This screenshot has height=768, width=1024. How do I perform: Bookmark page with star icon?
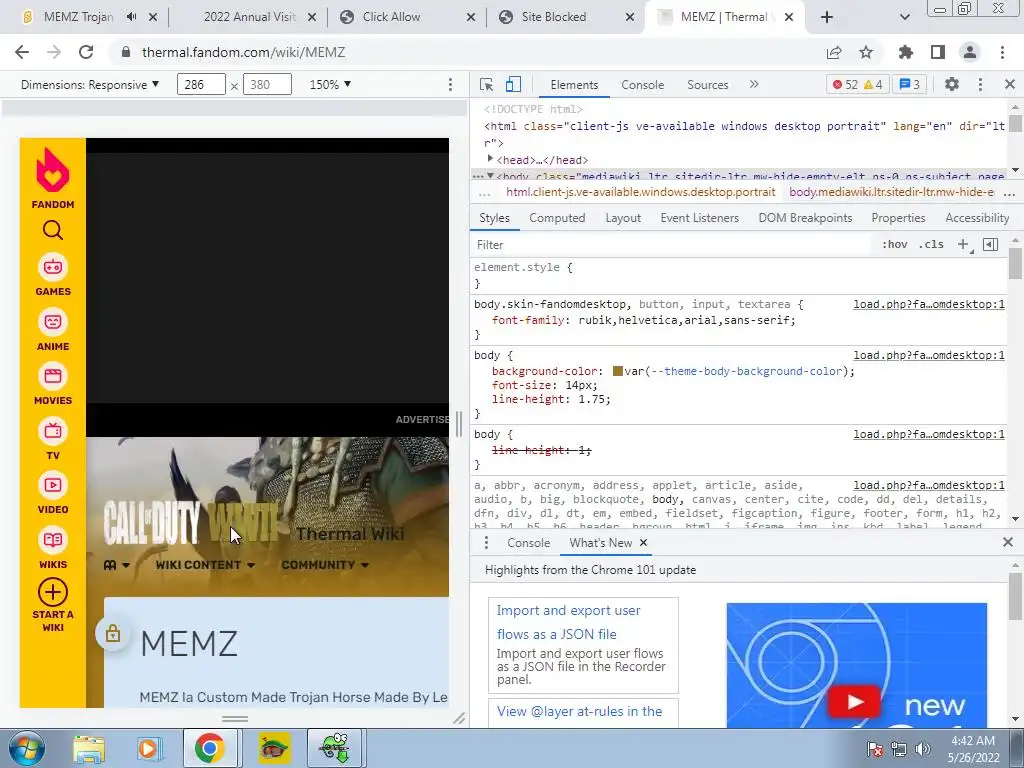tap(866, 52)
